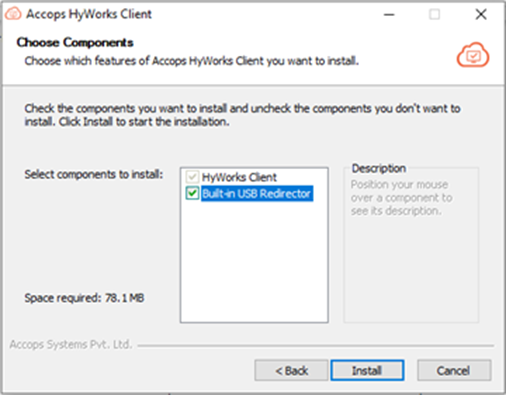Click Install to begin installation
The image size is (506, 395).
pyautogui.click(x=367, y=370)
